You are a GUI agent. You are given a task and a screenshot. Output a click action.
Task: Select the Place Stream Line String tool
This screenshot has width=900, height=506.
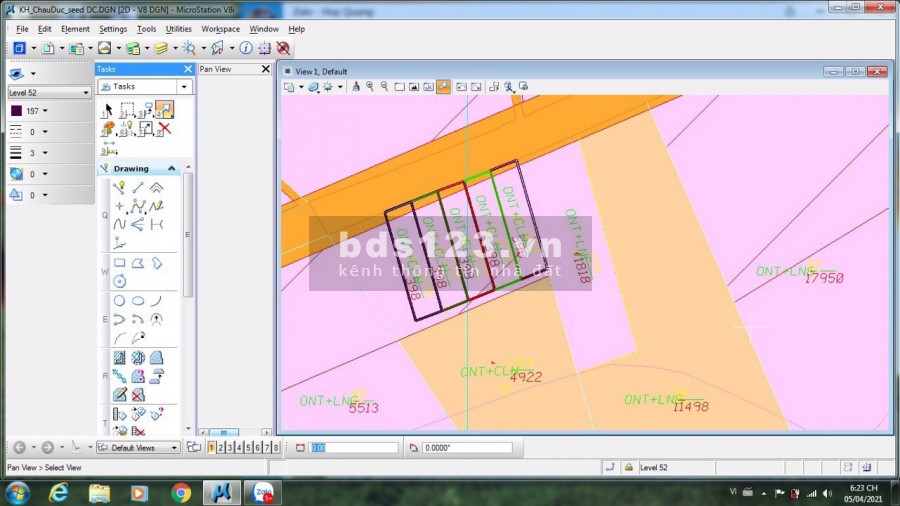156,206
